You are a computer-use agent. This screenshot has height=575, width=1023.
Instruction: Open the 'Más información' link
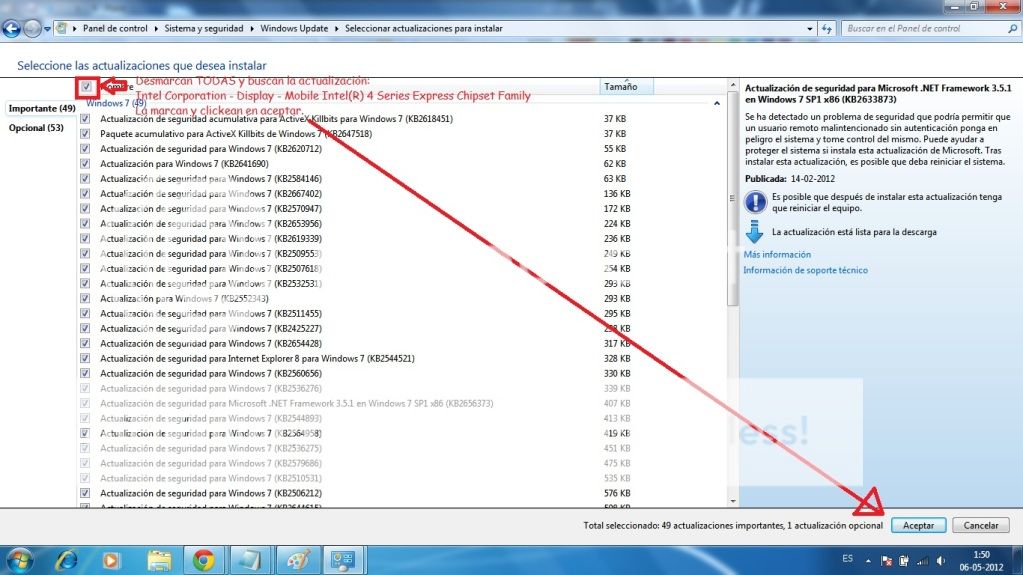coord(777,255)
